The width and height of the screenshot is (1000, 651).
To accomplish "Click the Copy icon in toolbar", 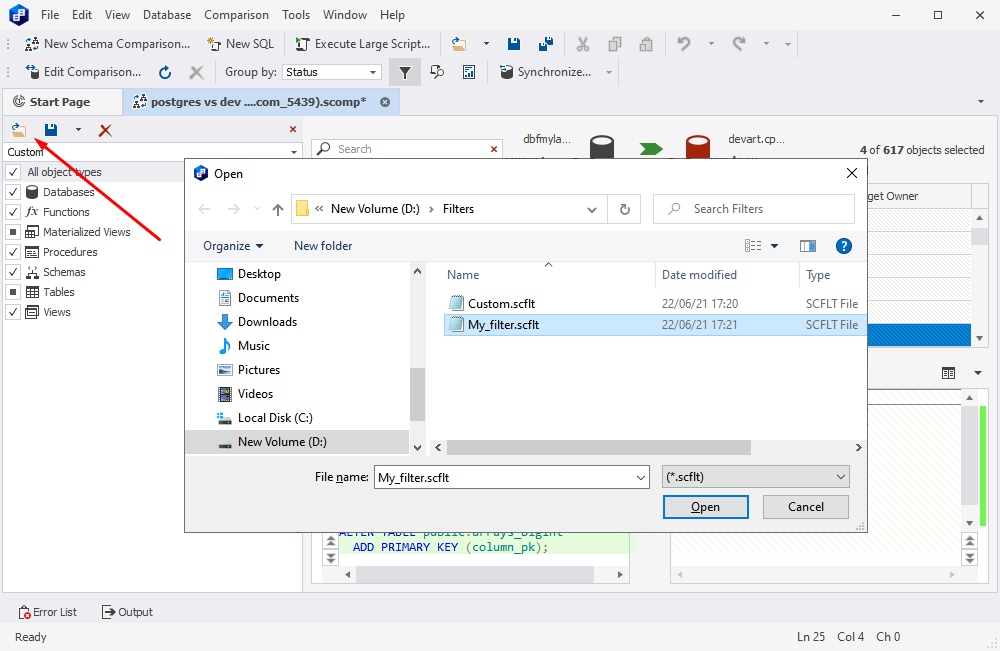I will click(x=615, y=44).
